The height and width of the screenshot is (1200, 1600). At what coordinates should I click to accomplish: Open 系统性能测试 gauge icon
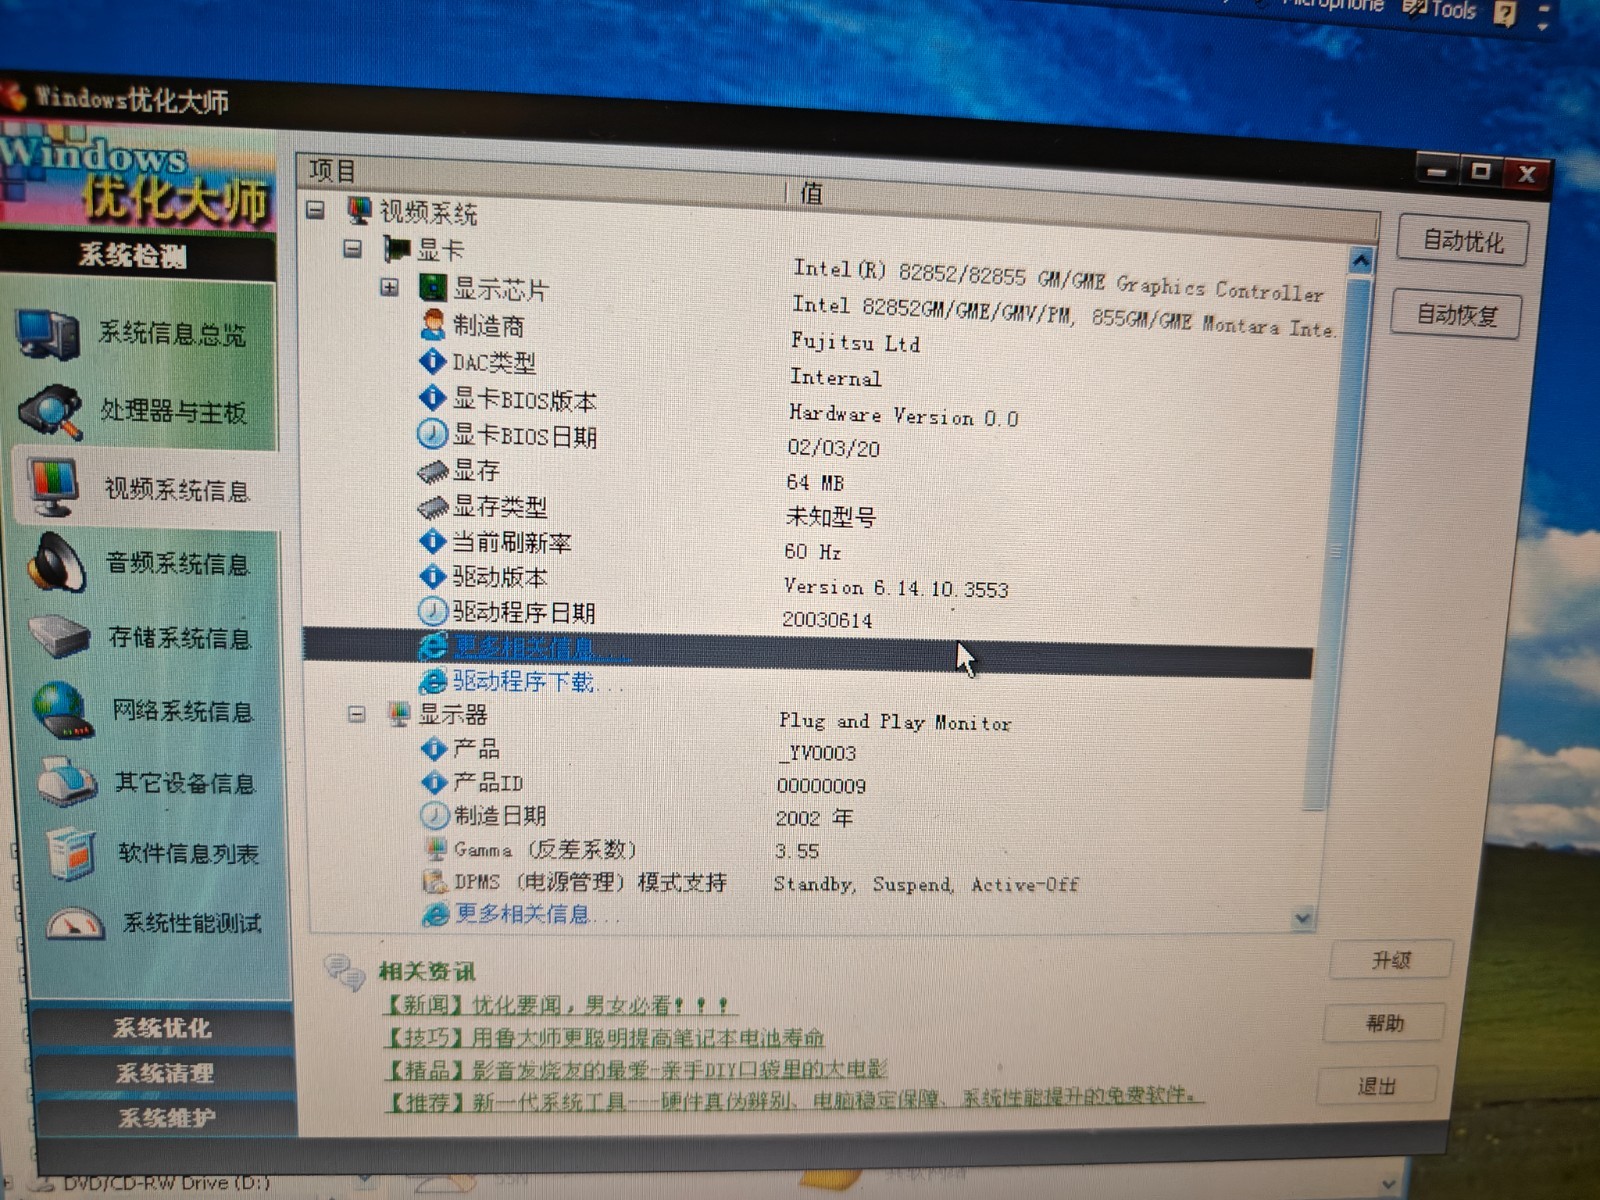(x=75, y=924)
